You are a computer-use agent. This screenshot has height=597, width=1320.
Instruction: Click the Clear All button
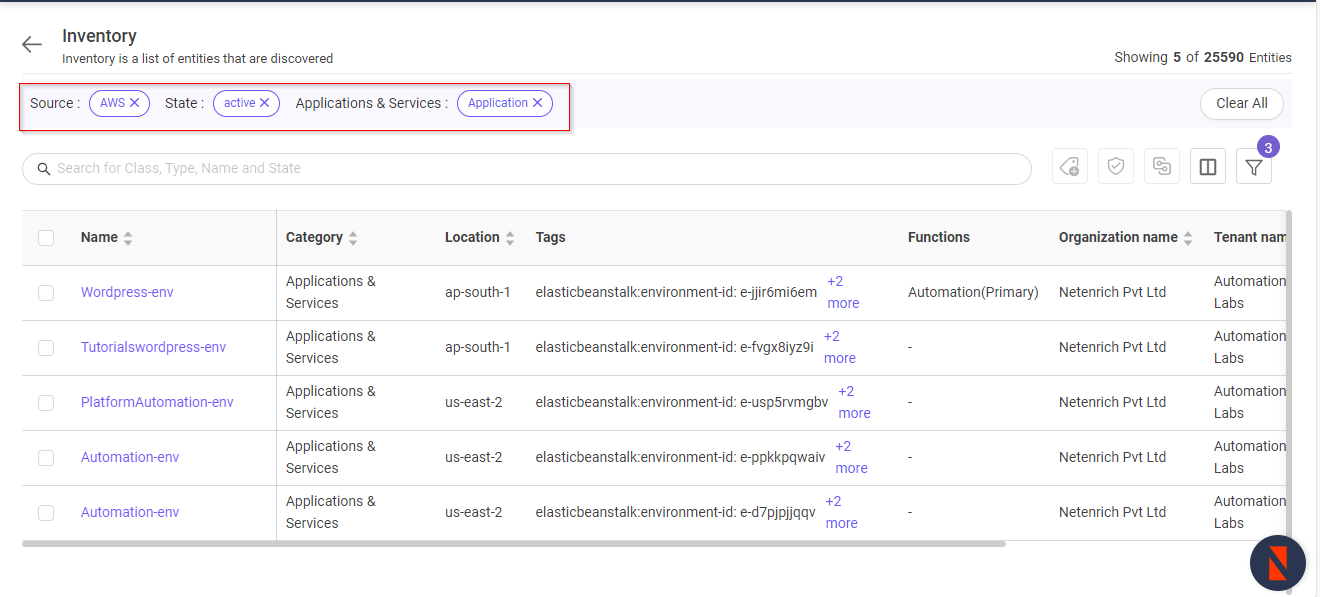tap(1241, 103)
